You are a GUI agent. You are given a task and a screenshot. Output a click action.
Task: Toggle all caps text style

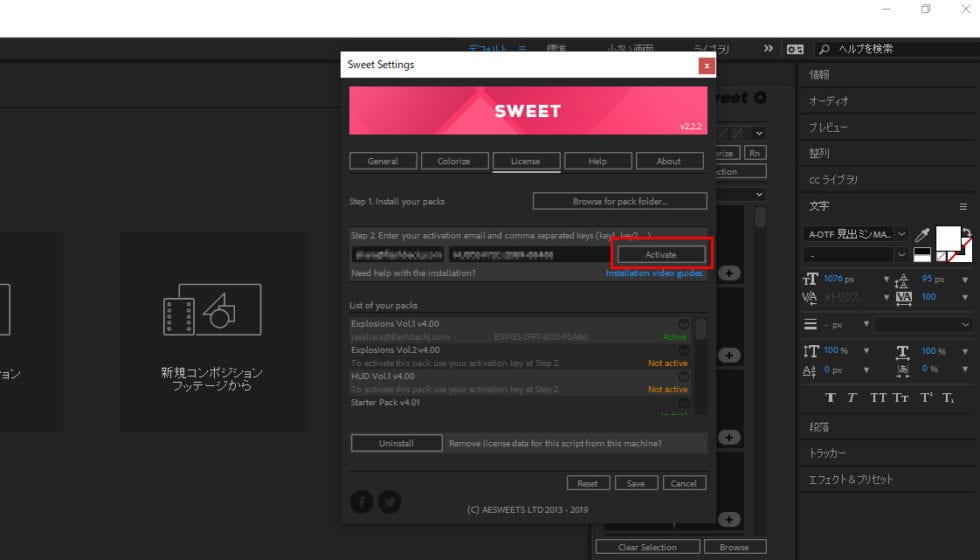(x=878, y=398)
